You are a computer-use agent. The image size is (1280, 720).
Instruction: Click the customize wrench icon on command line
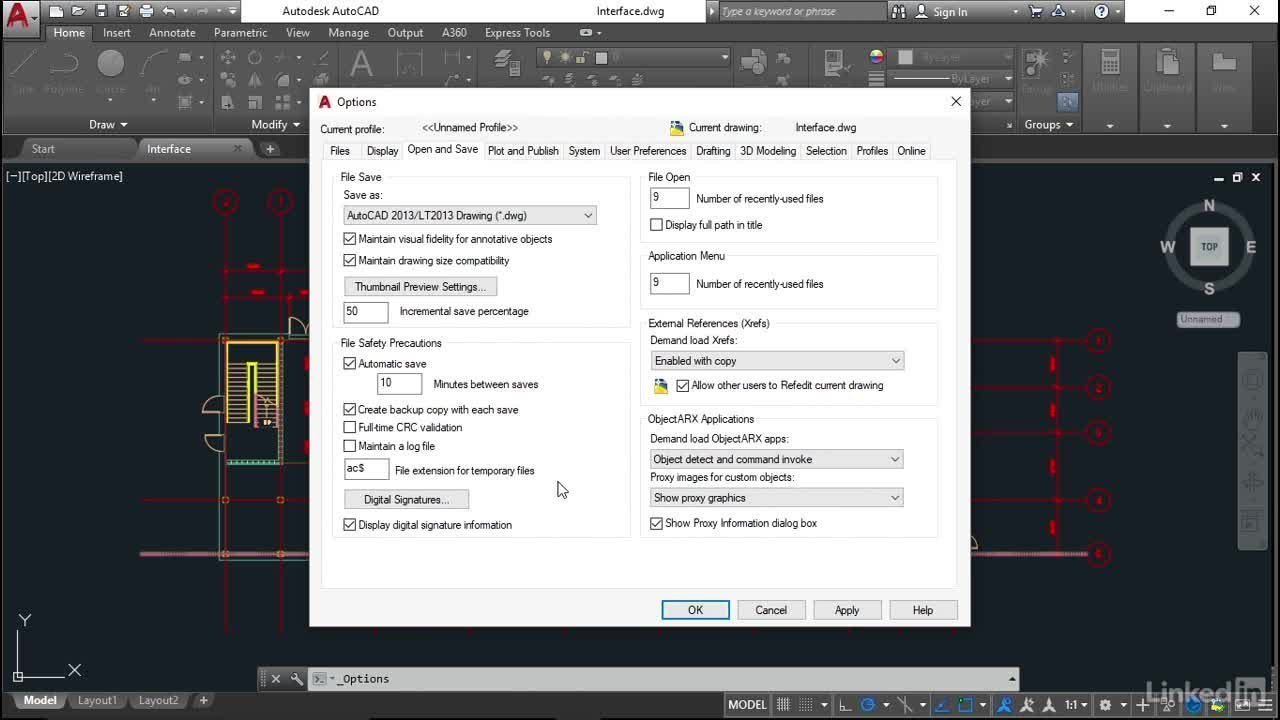tap(296, 678)
